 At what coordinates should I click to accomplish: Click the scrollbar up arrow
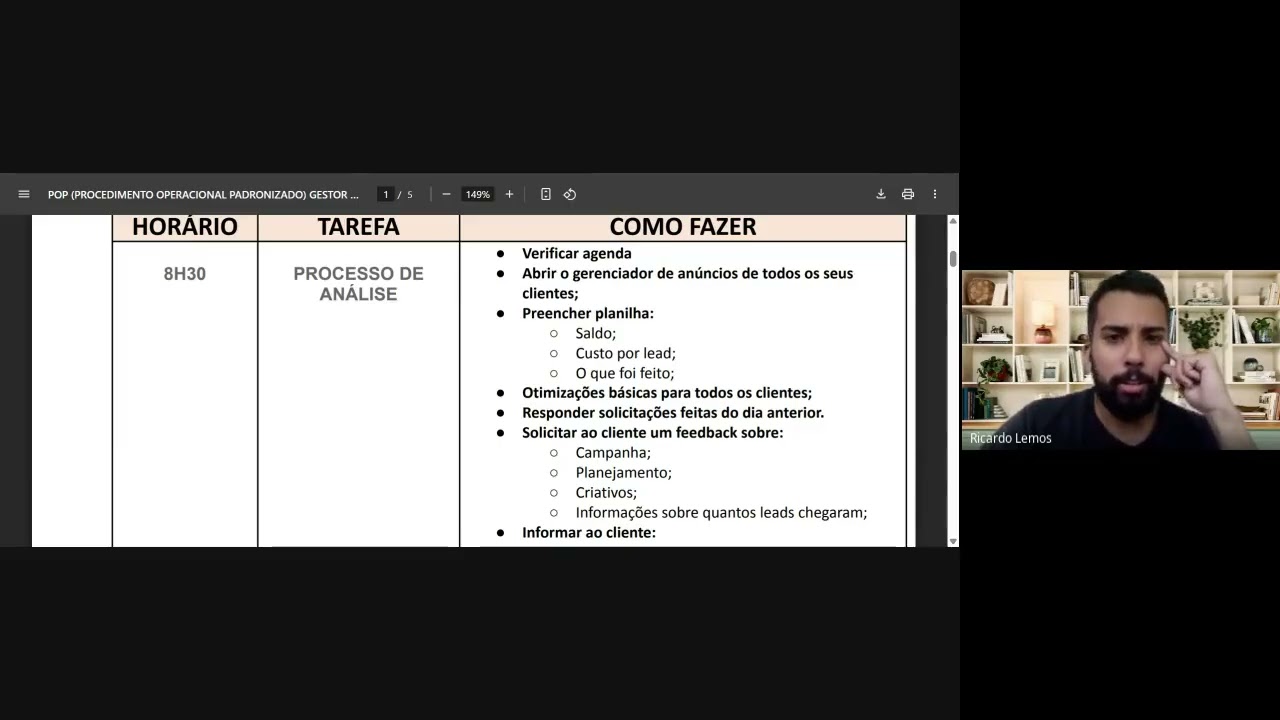[x=953, y=220]
